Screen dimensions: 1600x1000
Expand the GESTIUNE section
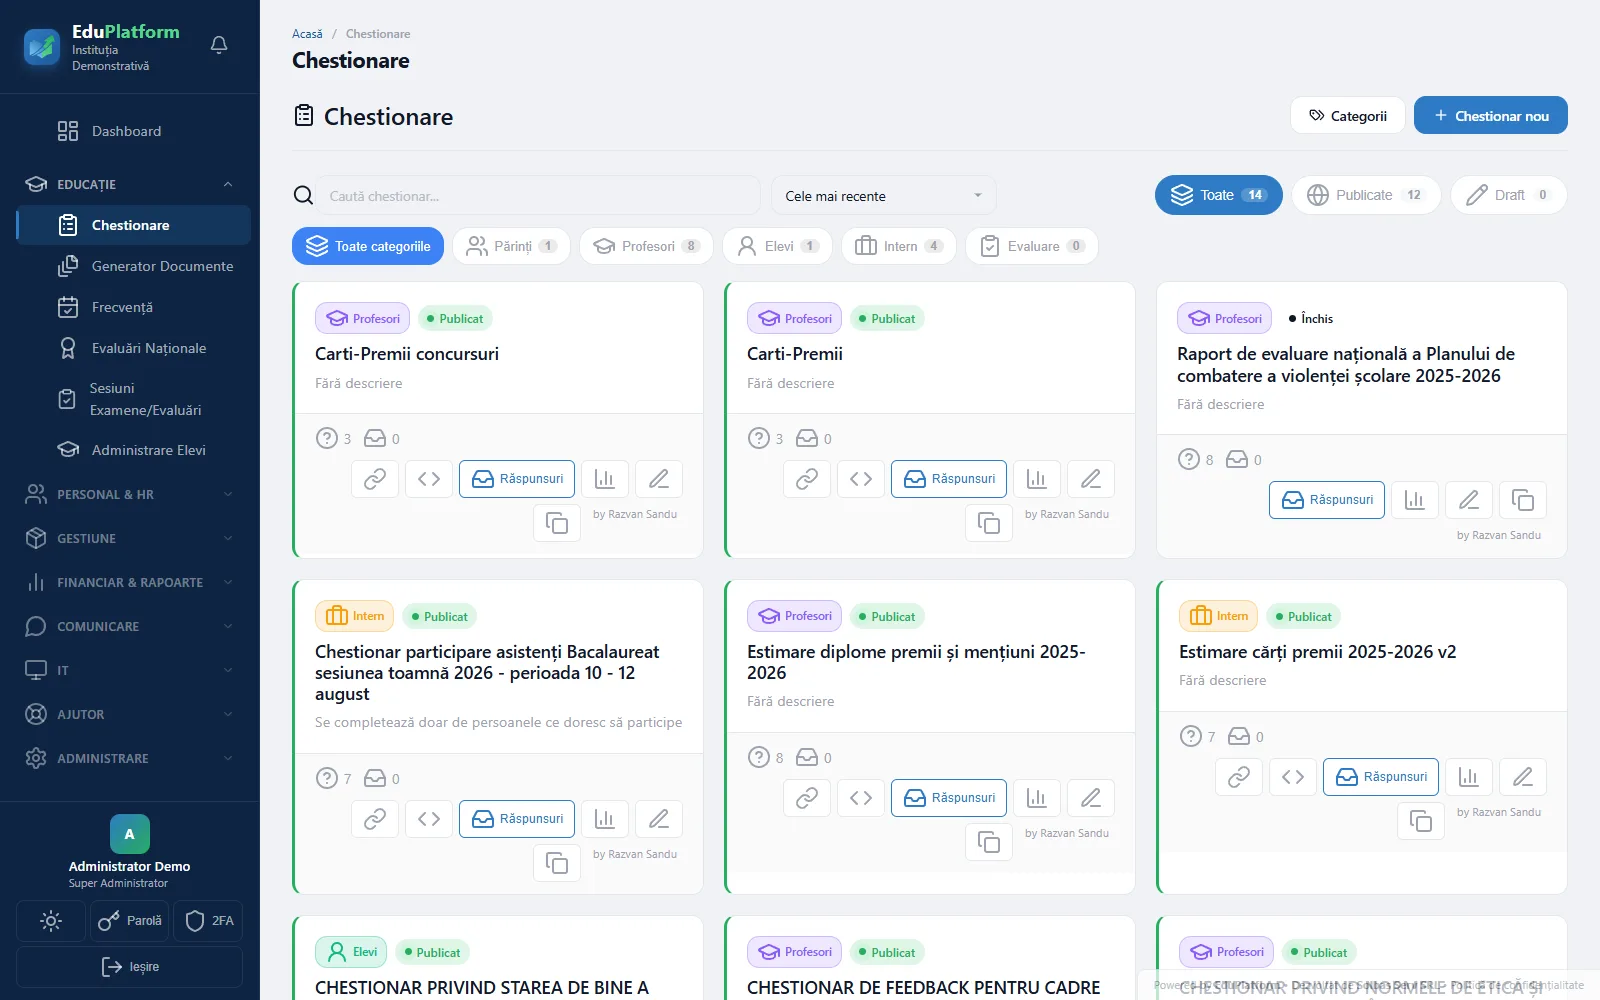click(130, 538)
